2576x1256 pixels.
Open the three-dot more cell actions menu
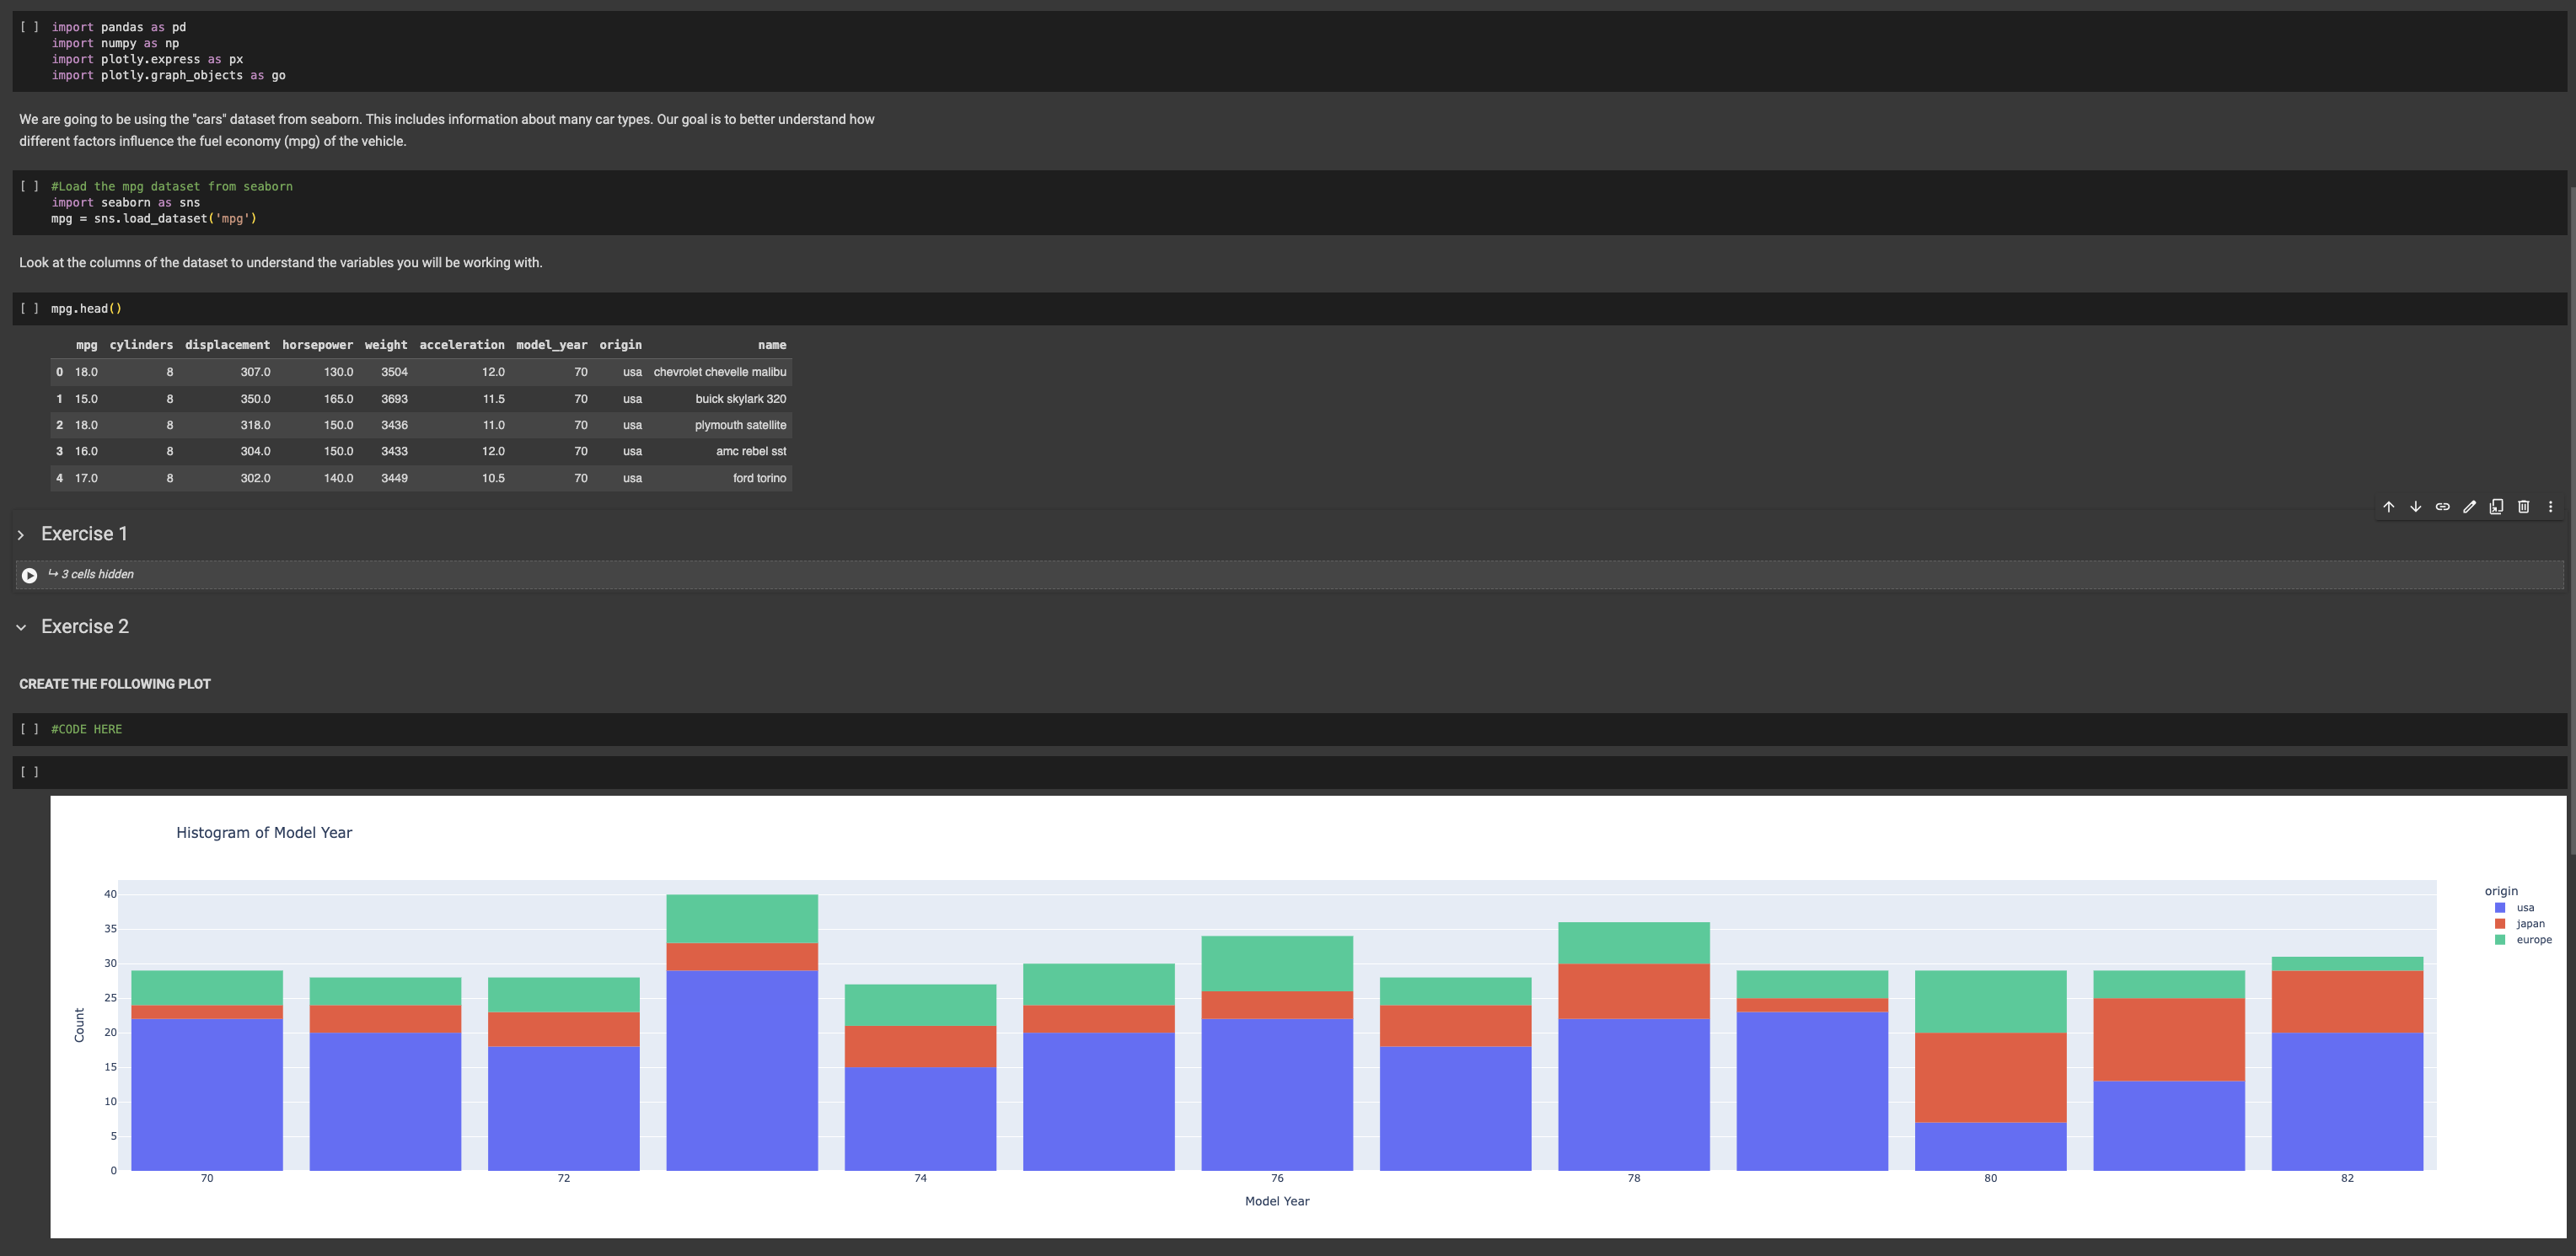[2550, 507]
